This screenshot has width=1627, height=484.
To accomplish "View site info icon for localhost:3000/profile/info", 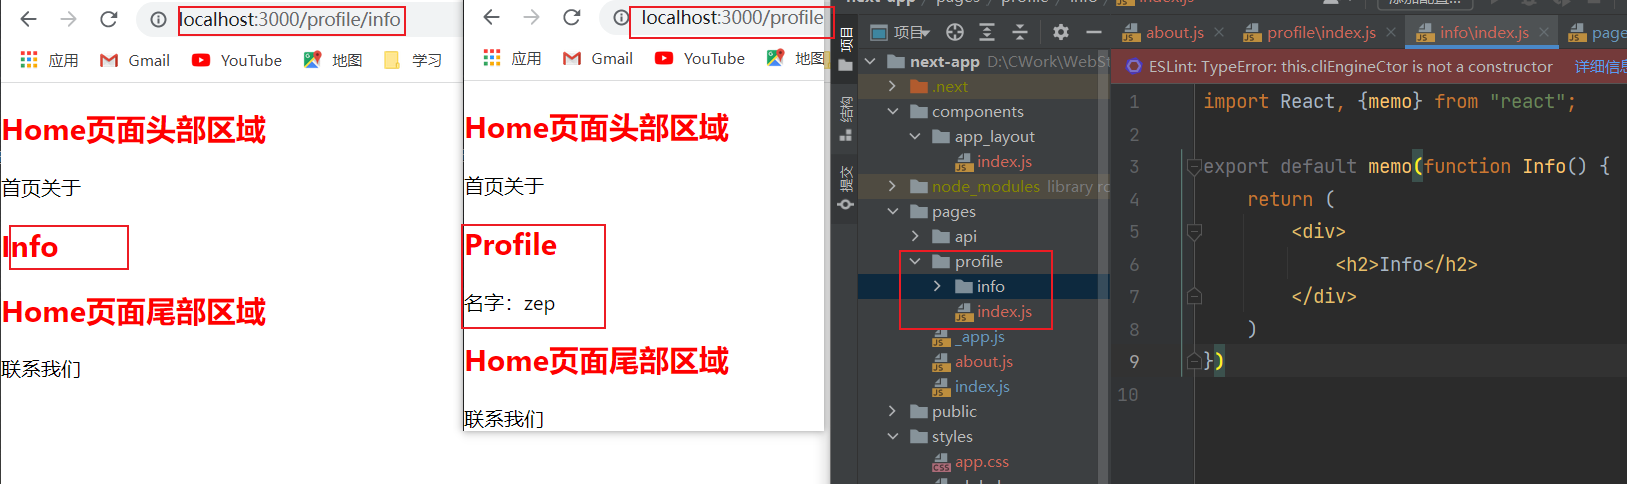I will pos(158,19).
